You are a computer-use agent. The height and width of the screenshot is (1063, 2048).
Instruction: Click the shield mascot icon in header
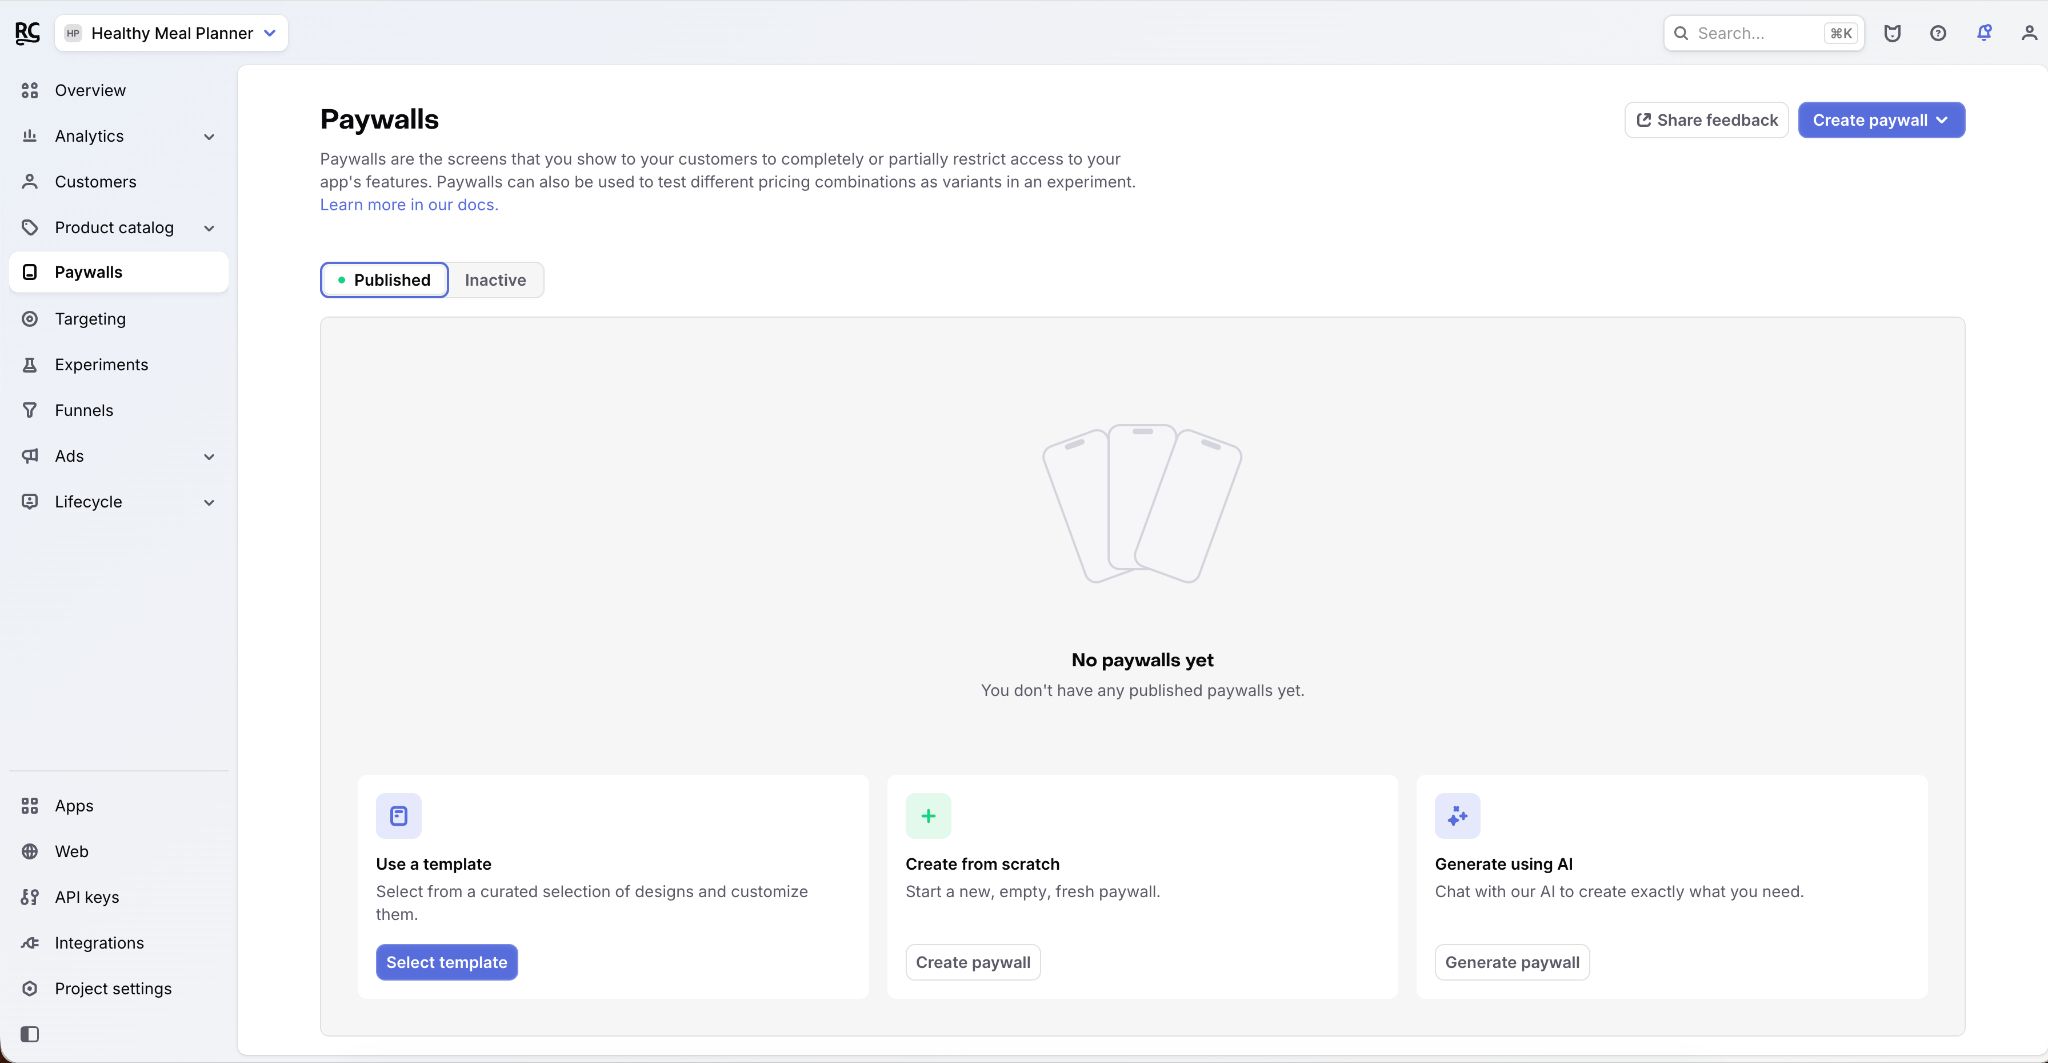click(x=1892, y=33)
